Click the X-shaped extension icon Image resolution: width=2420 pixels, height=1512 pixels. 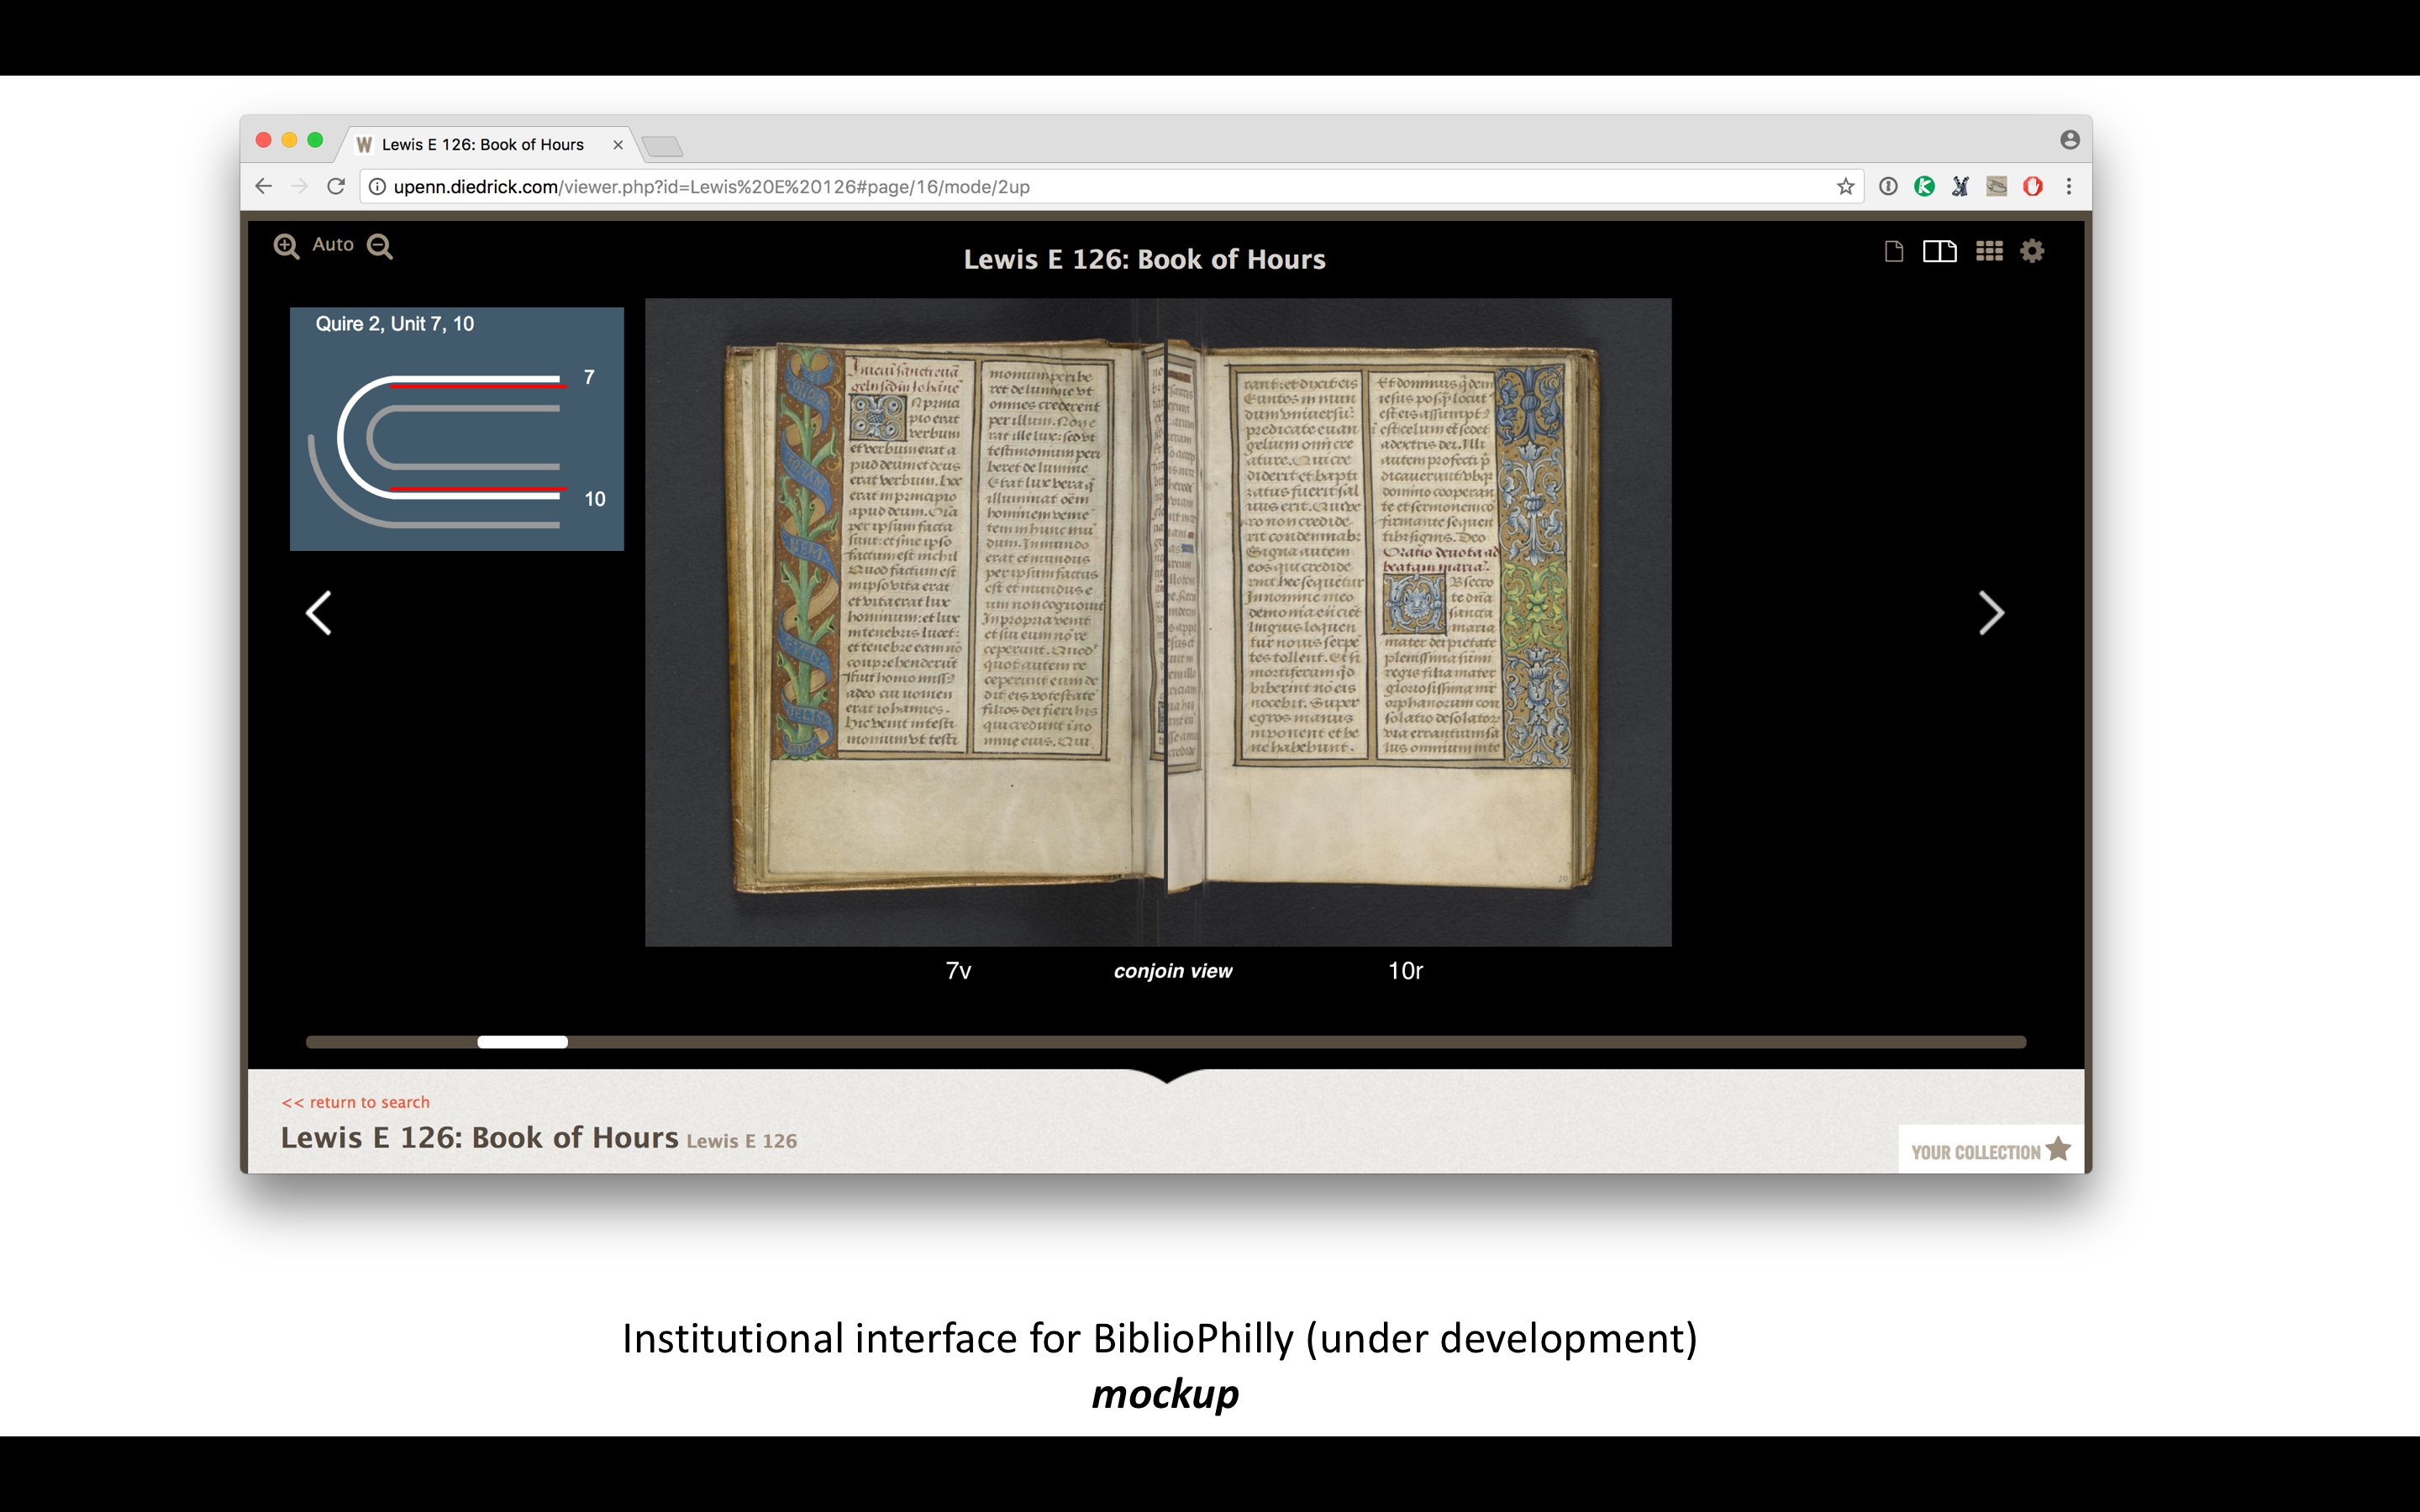[x=1960, y=186]
